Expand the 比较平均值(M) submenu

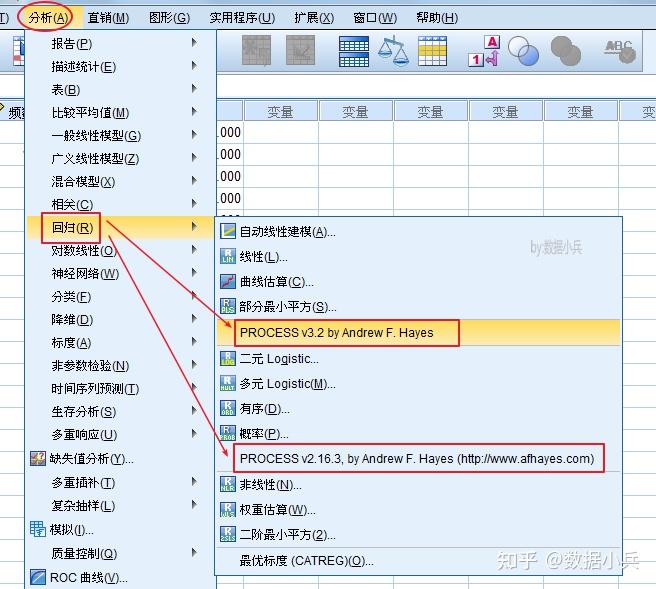[120, 113]
